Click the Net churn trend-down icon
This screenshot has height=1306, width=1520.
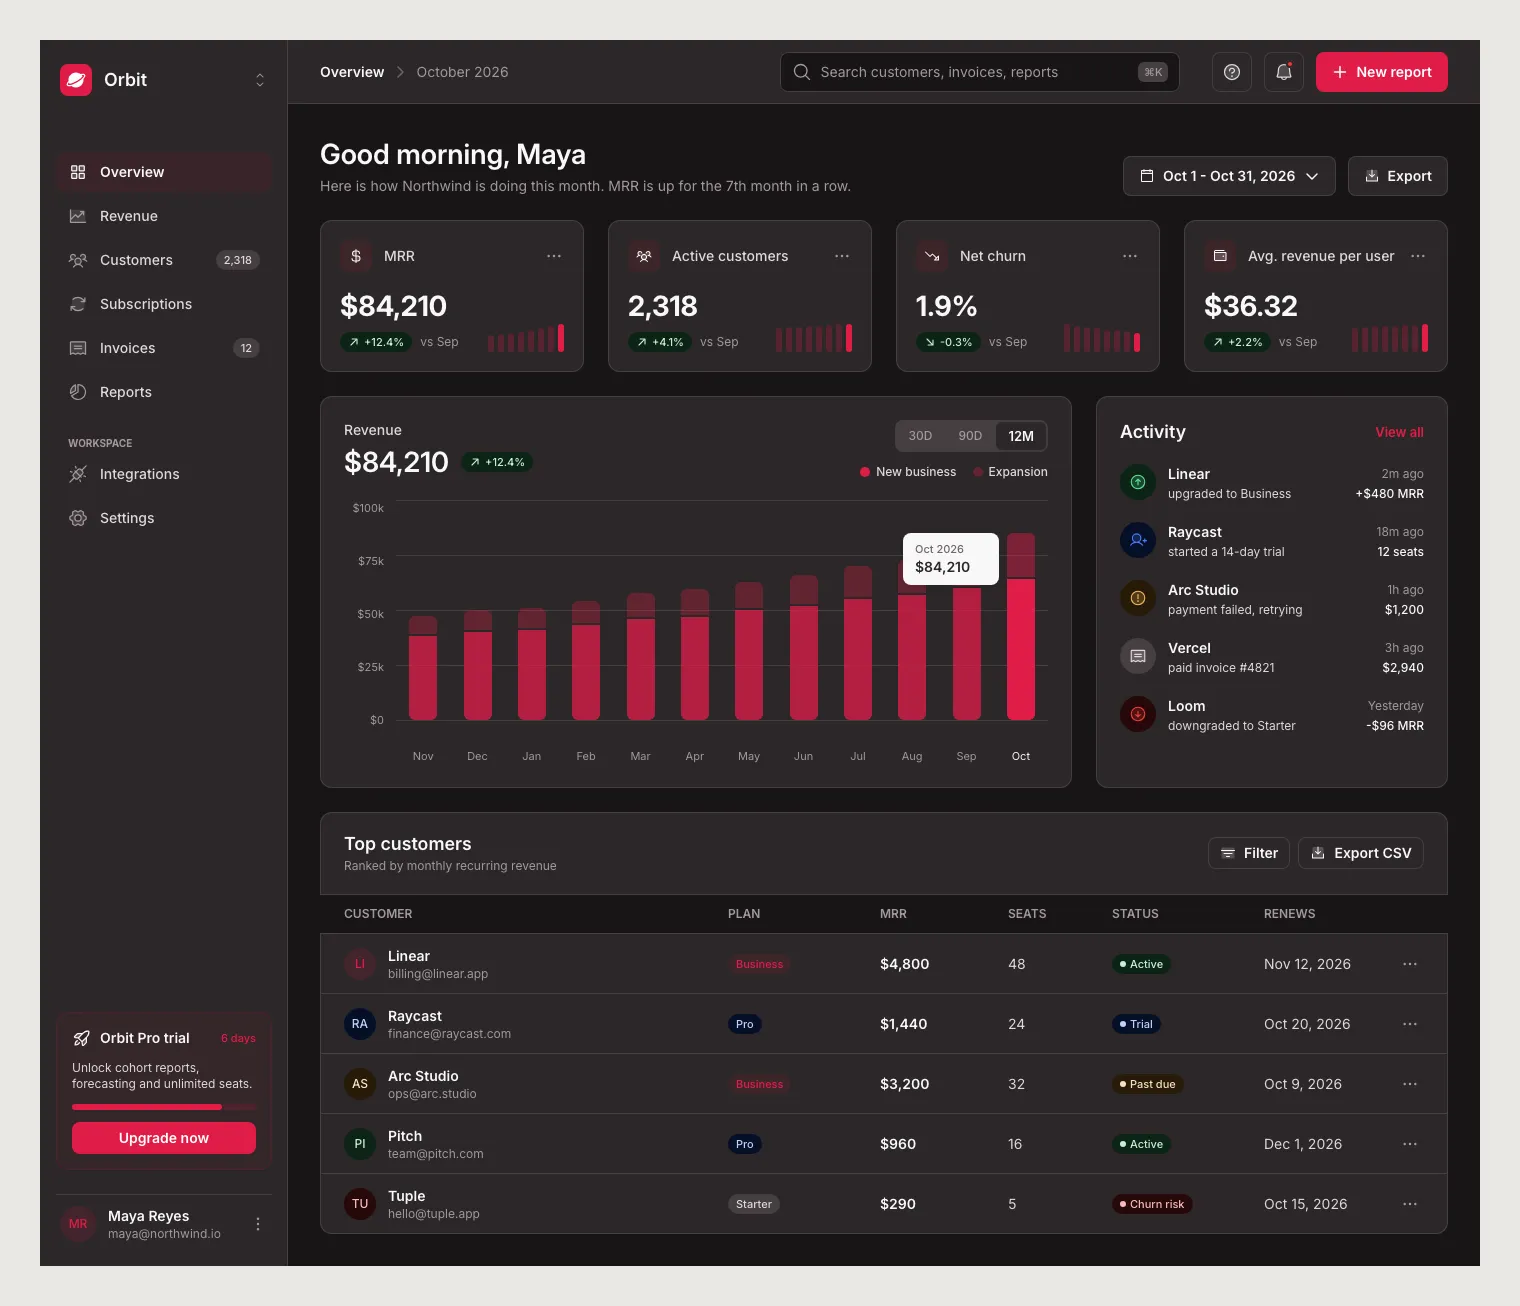click(x=932, y=256)
